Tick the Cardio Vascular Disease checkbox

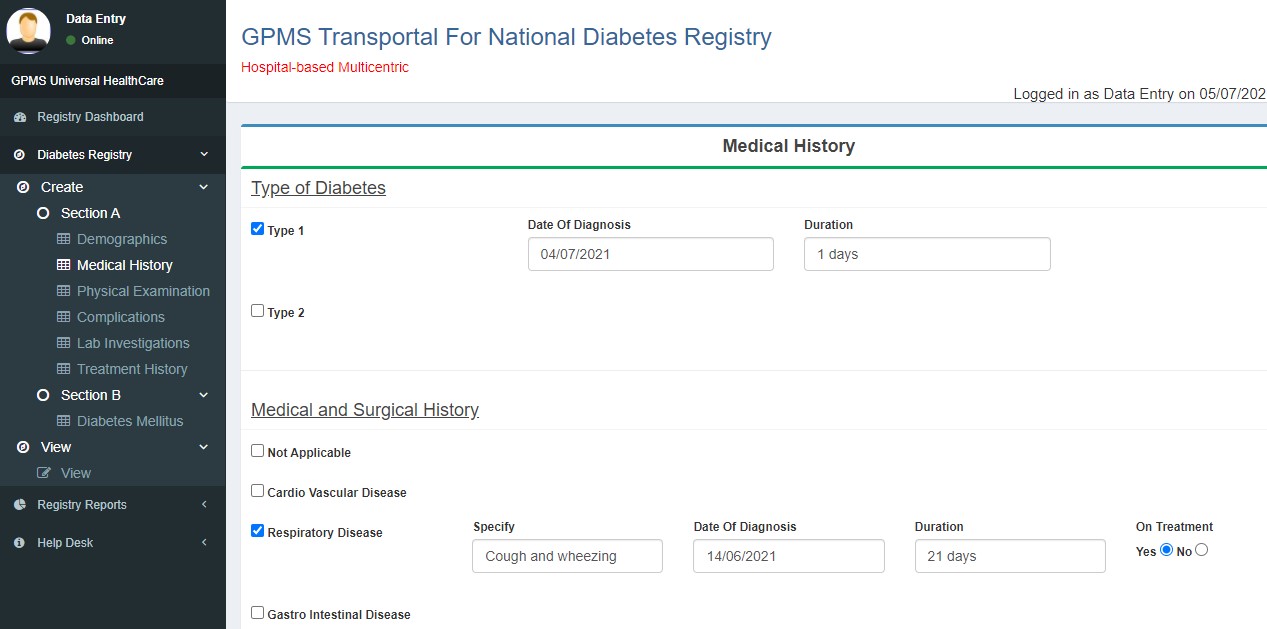(257, 491)
